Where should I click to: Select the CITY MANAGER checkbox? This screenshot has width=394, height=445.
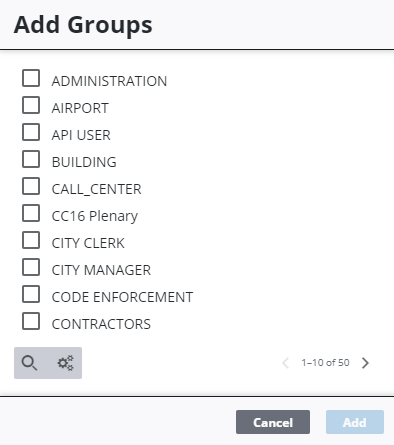[31, 267]
